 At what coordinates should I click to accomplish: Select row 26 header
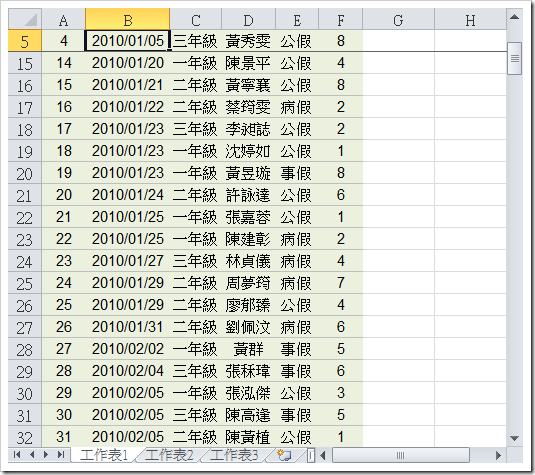[x=25, y=305]
